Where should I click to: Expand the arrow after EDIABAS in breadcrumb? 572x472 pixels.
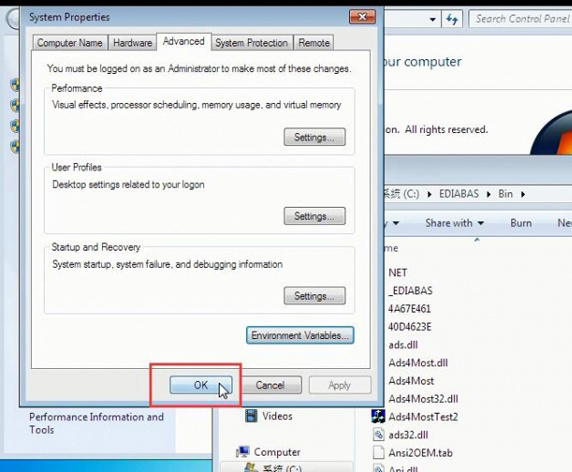489,194
